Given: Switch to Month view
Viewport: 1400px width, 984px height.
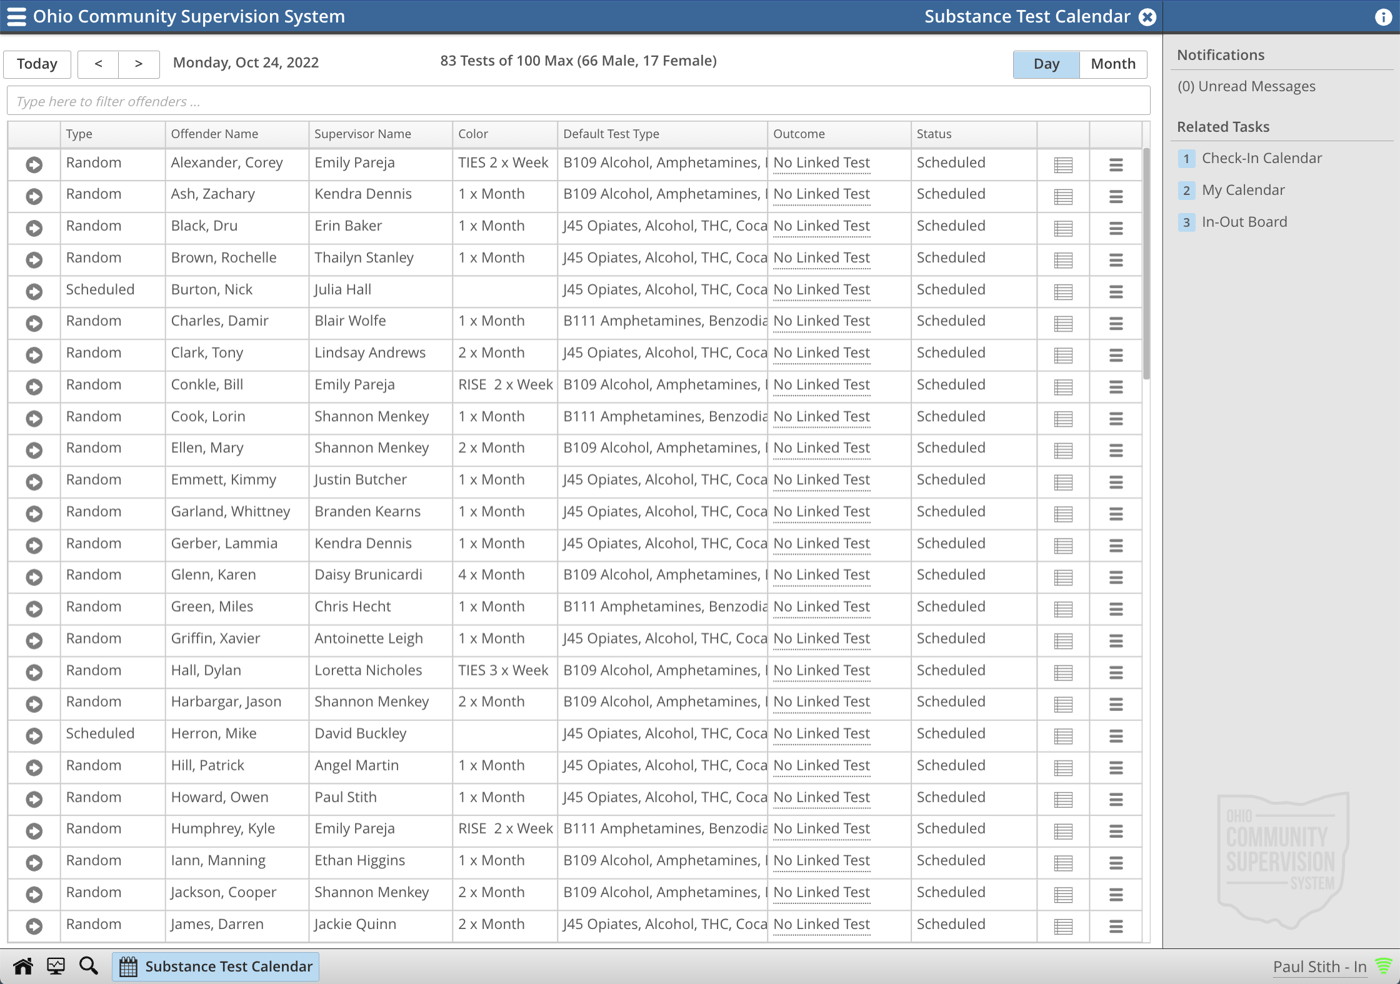Looking at the screenshot, I should [x=1113, y=64].
